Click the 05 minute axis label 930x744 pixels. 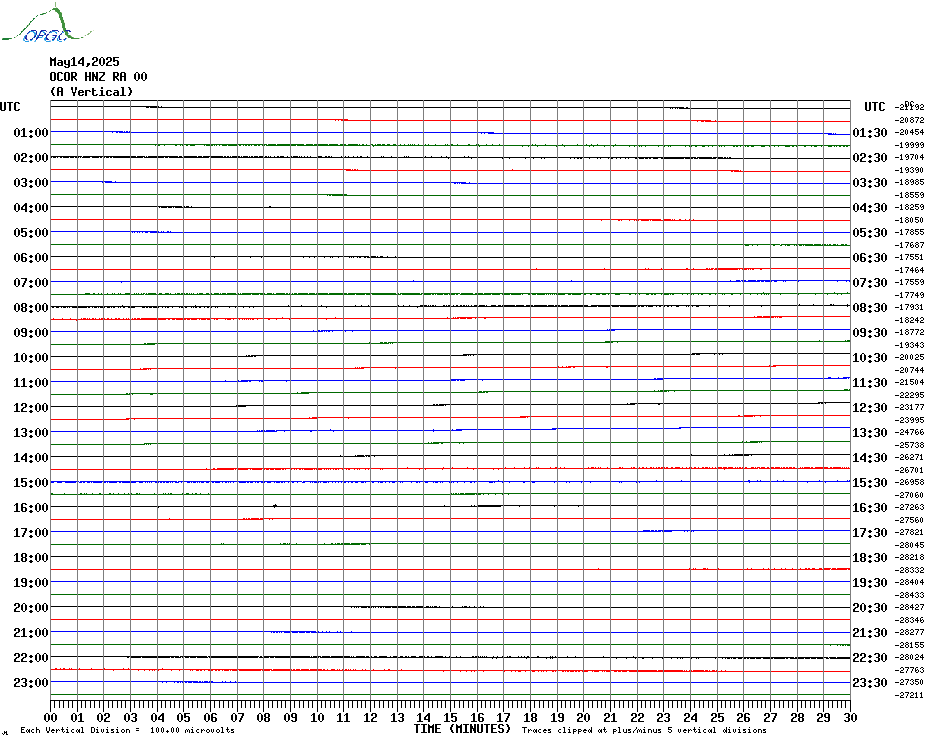click(x=184, y=718)
